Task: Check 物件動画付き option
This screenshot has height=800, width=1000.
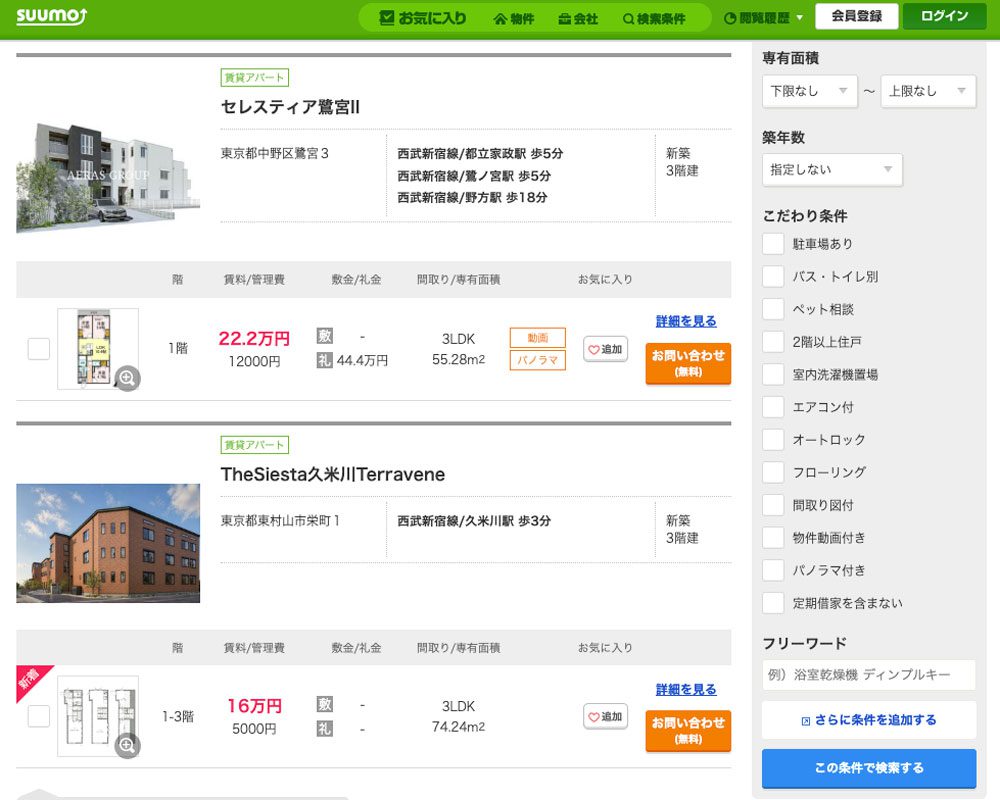Action: [x=773, y=538]
